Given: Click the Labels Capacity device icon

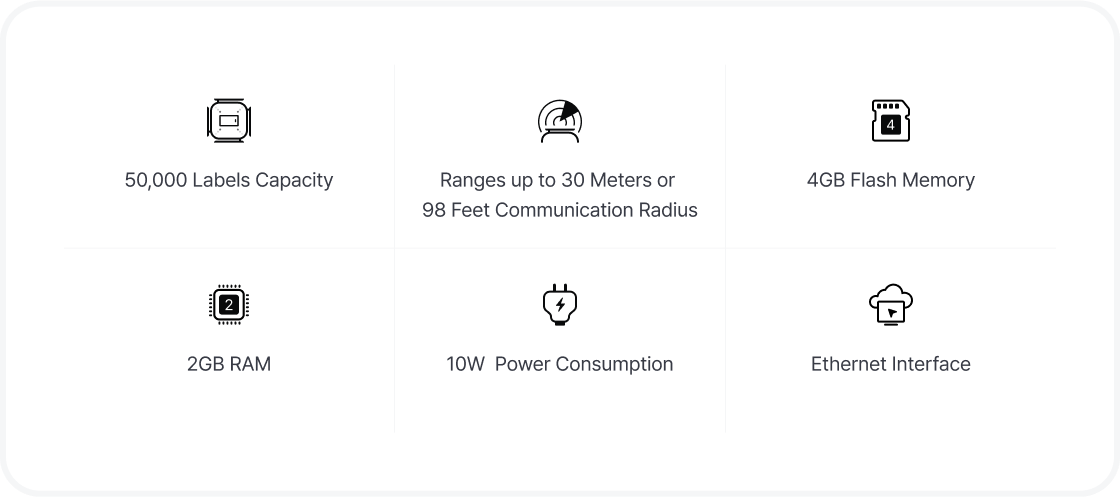Looking at the screenshot, I should click(229, 121).
